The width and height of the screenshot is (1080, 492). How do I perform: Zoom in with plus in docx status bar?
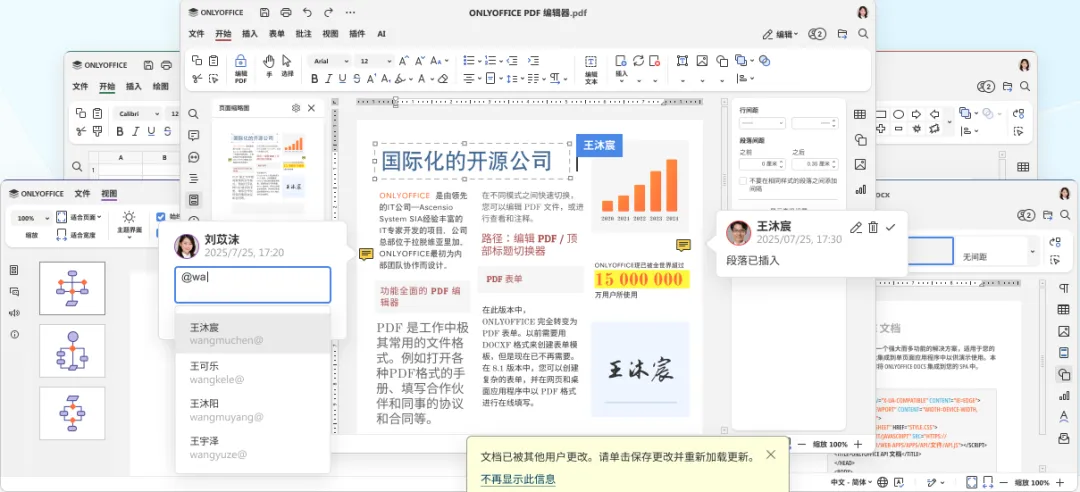point(1061,482)
